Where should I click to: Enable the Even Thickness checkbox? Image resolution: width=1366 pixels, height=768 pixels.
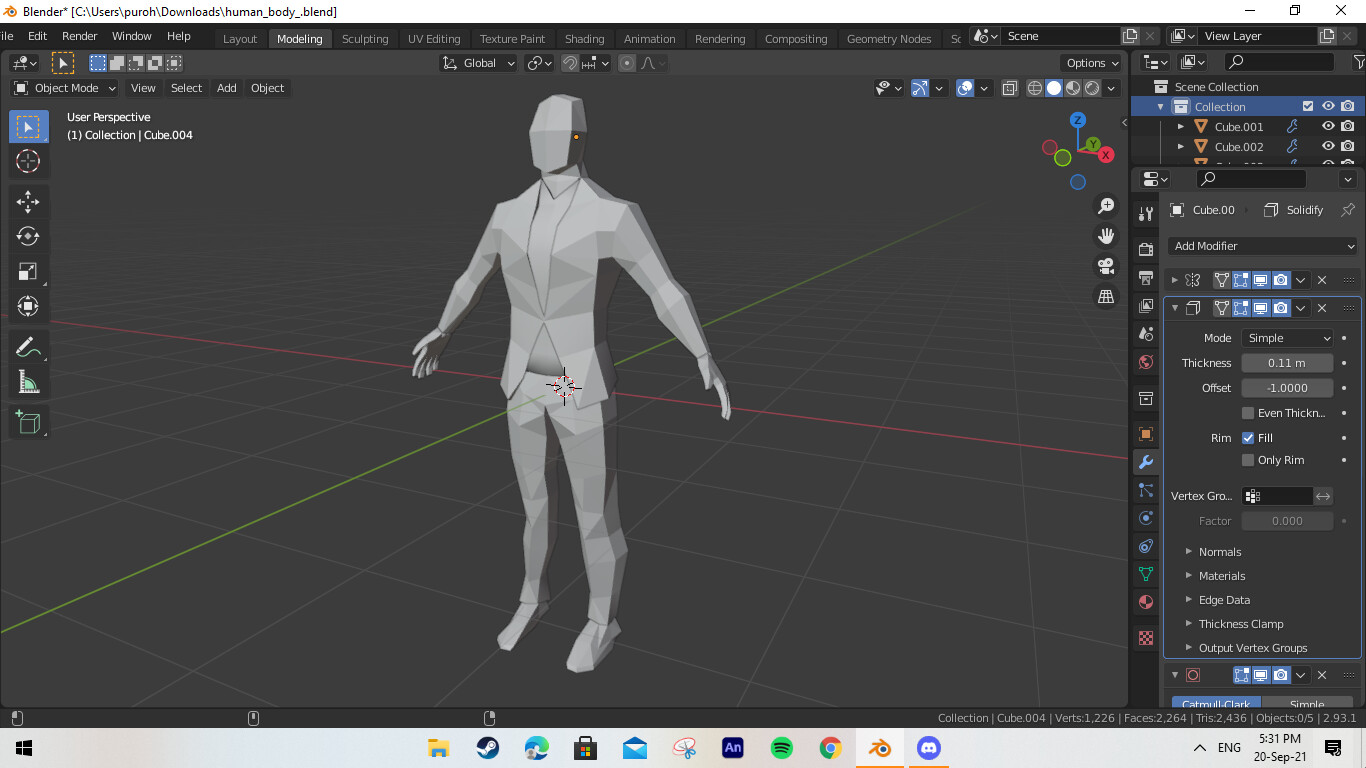pyautogui.click(x=1248, y=412)
